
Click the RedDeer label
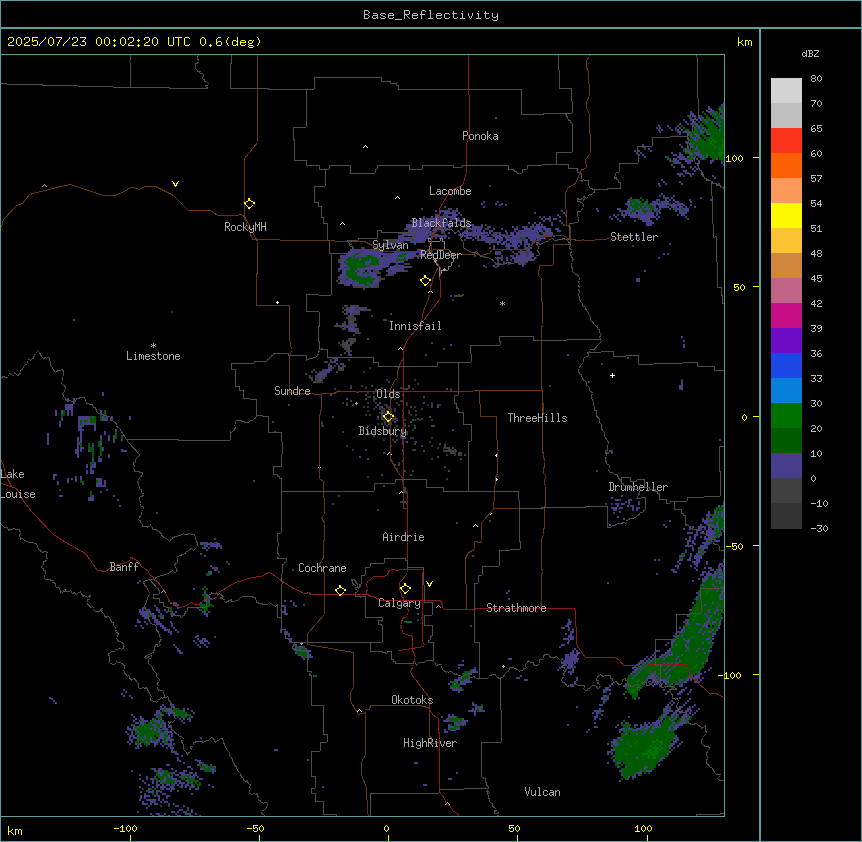(440, 255)
